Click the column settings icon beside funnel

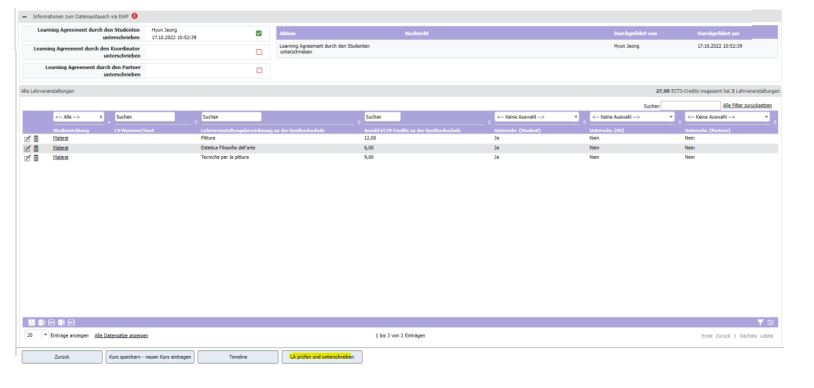770,323
